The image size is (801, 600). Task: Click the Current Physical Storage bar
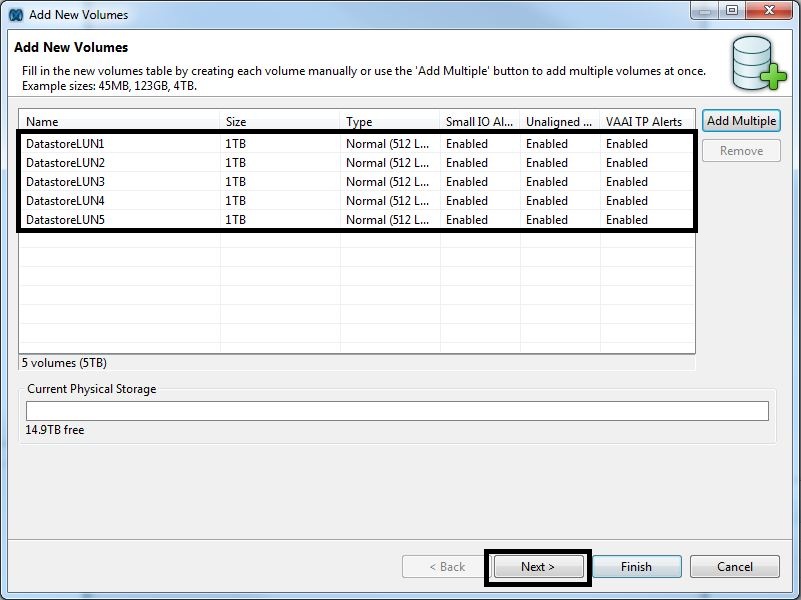pyautogui.click(x=397, y=411)
